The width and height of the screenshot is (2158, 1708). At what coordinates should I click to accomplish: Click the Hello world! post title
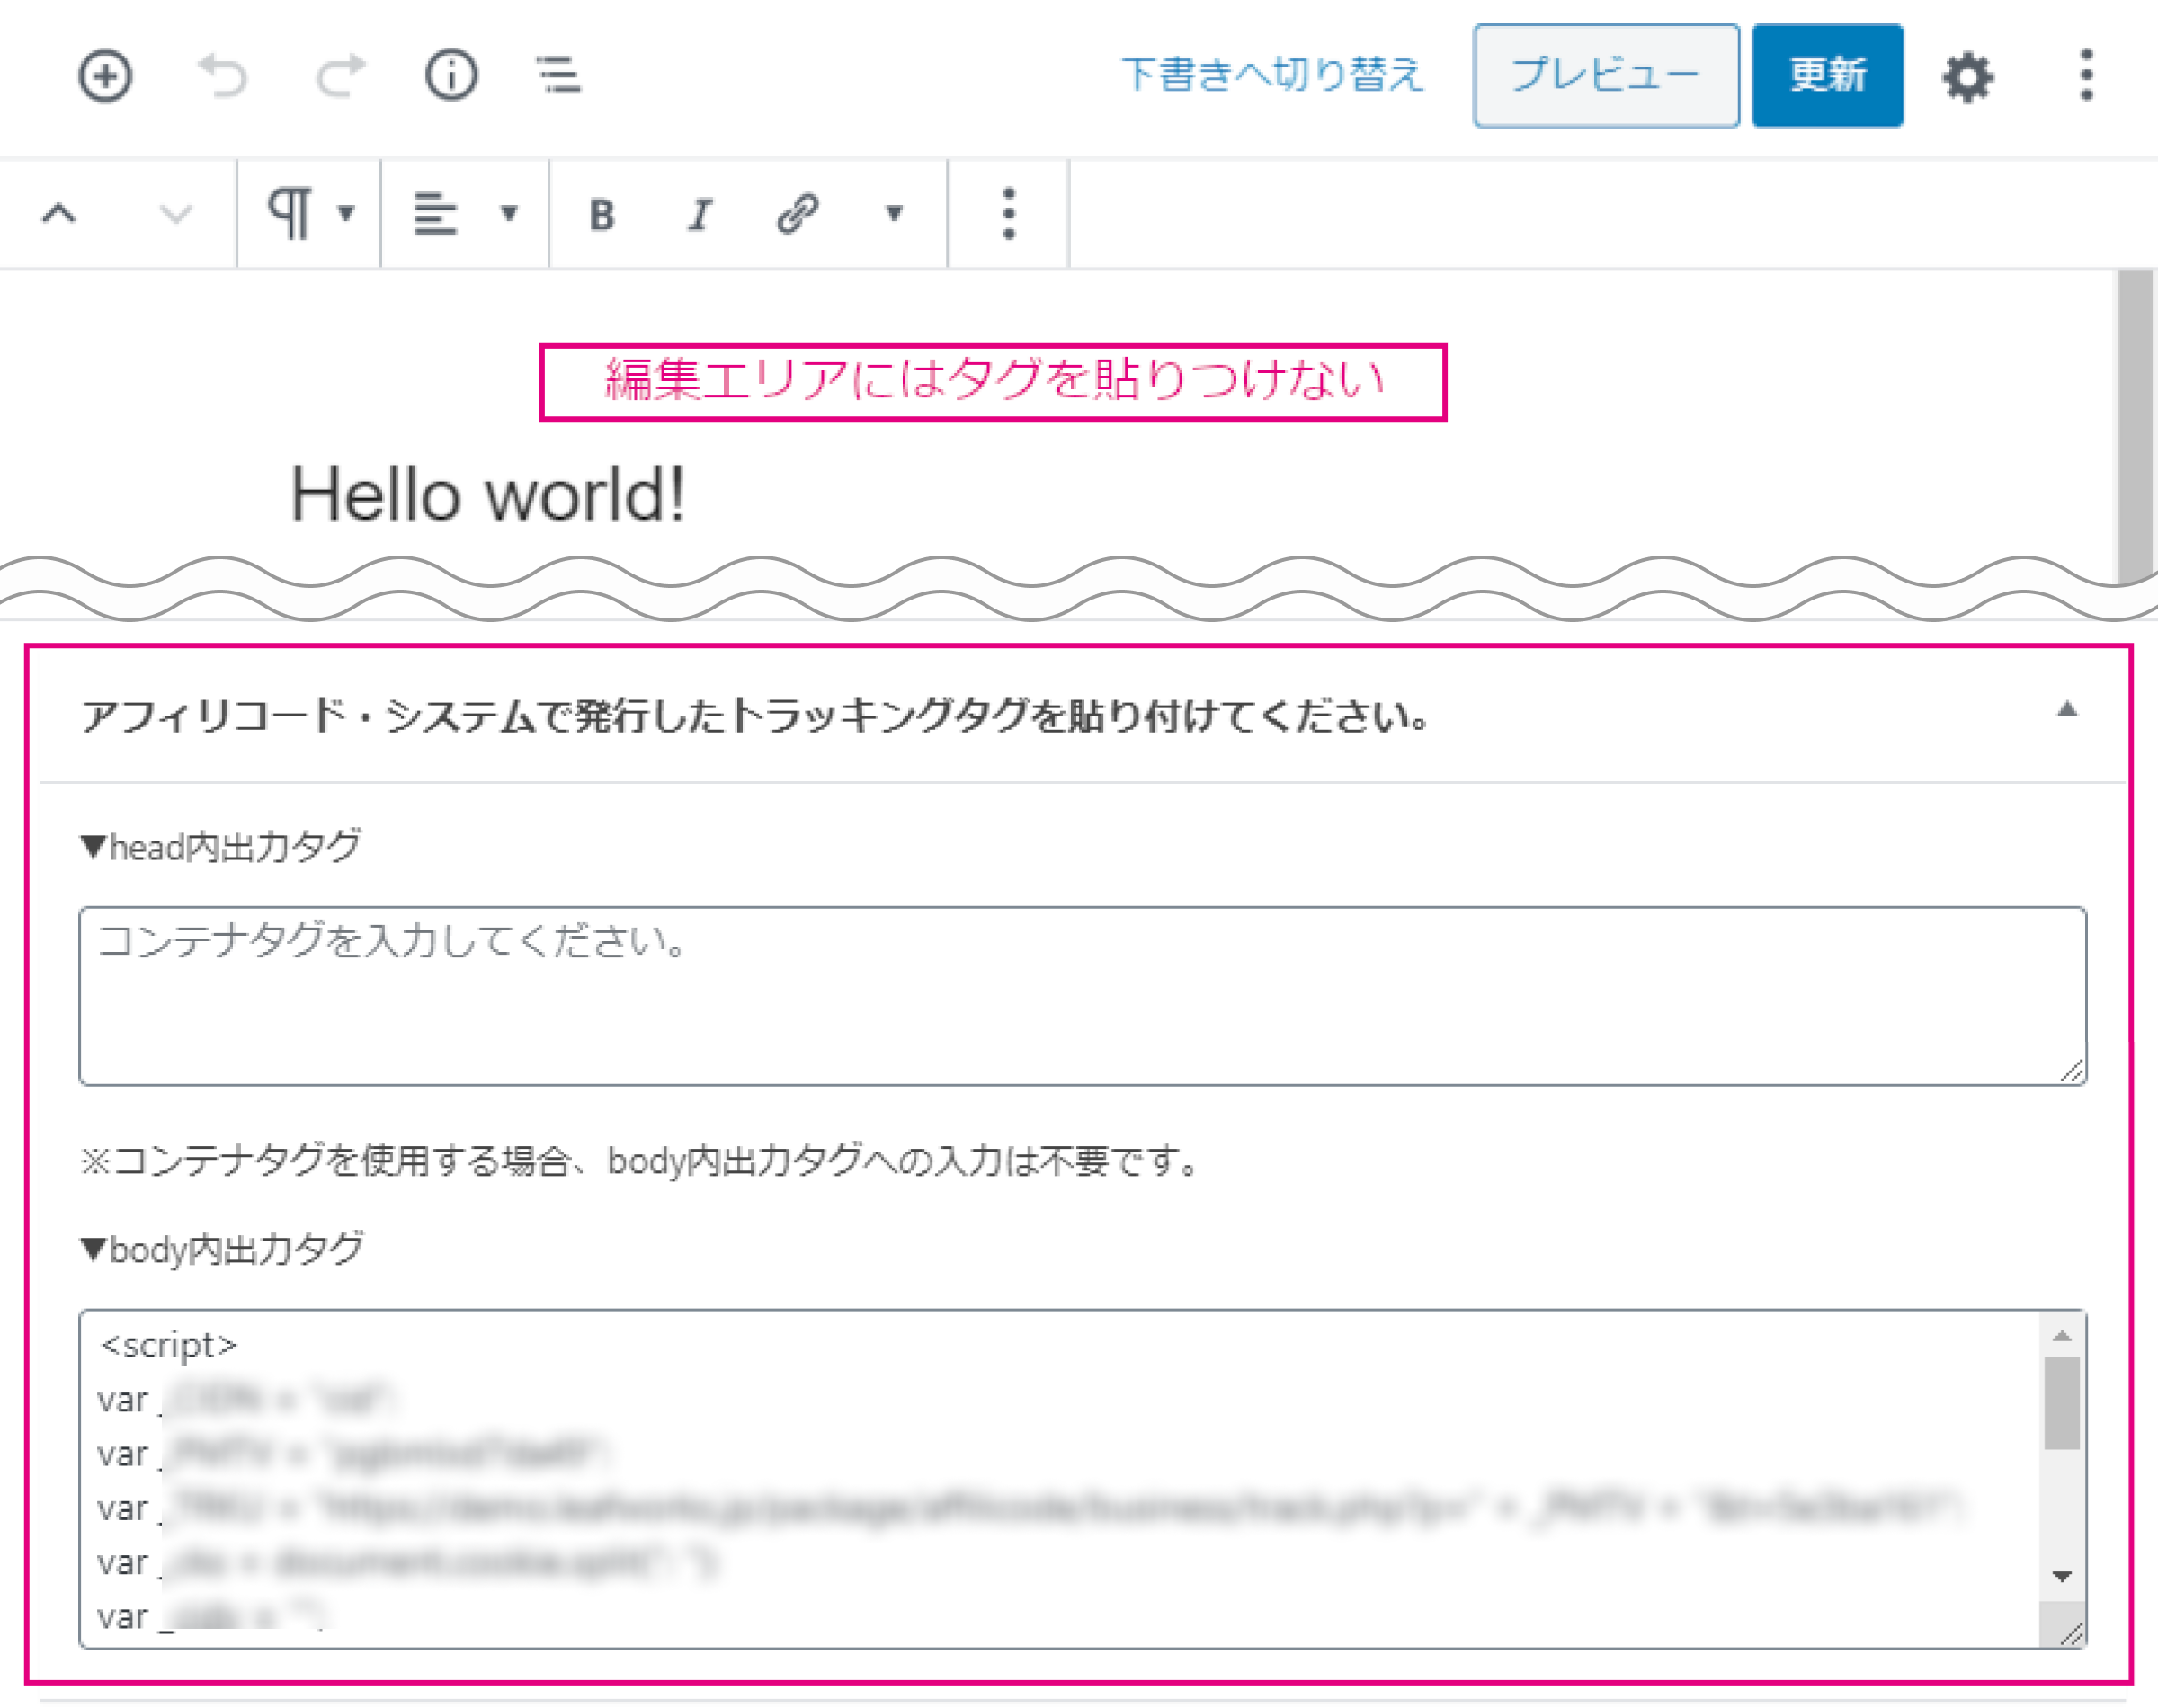click(x=487, y=495)
